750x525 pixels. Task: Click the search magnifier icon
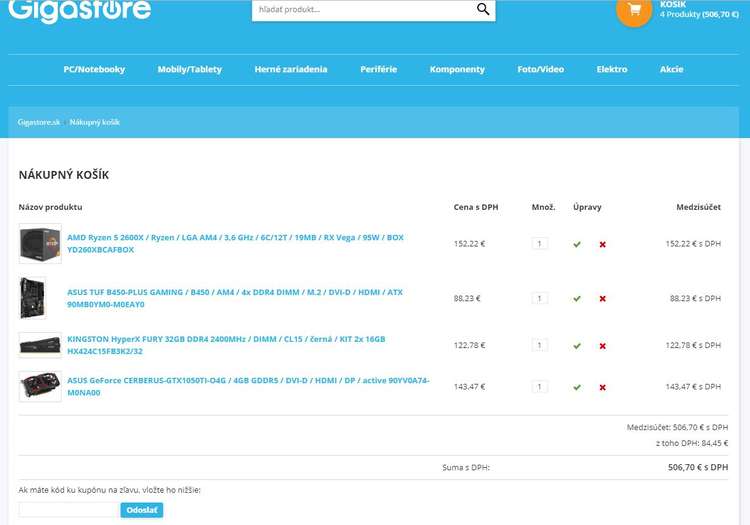[483, 9]
